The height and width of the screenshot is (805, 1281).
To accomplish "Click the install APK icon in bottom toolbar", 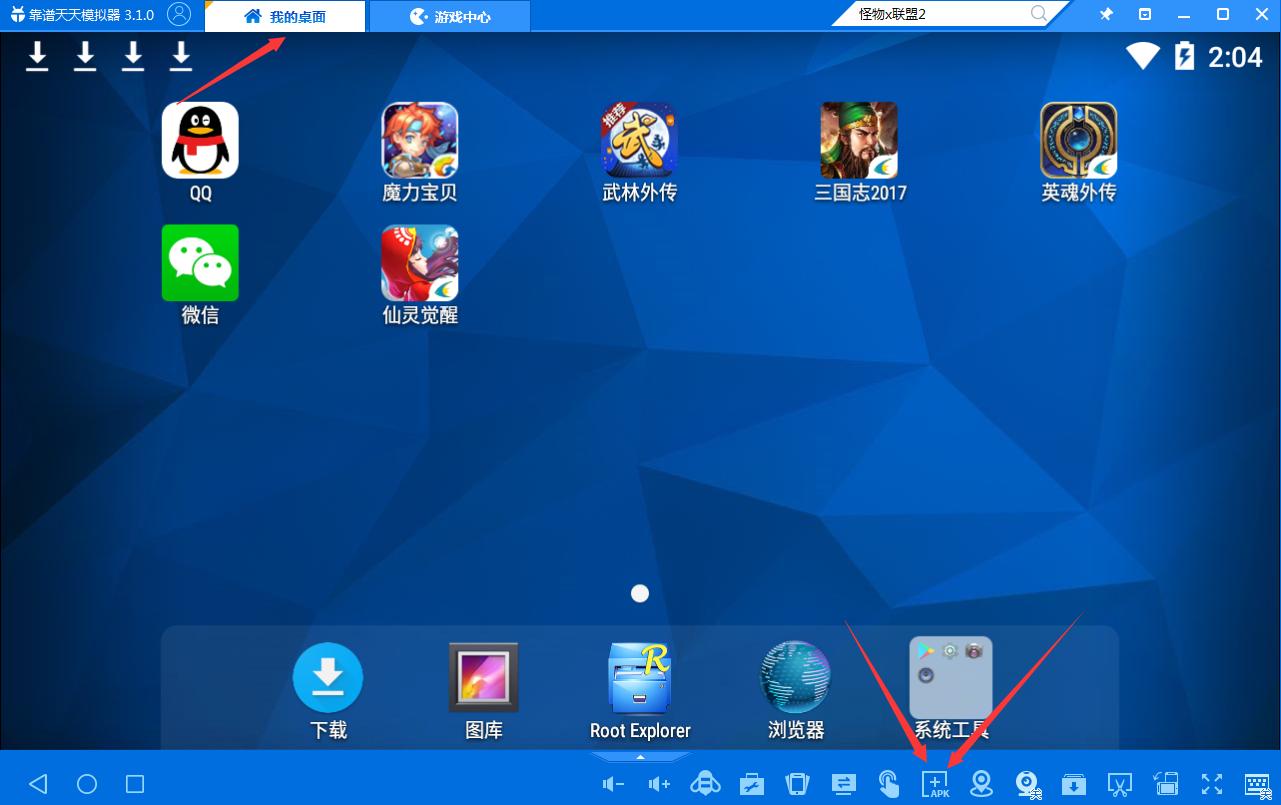I will coord(935,784).
